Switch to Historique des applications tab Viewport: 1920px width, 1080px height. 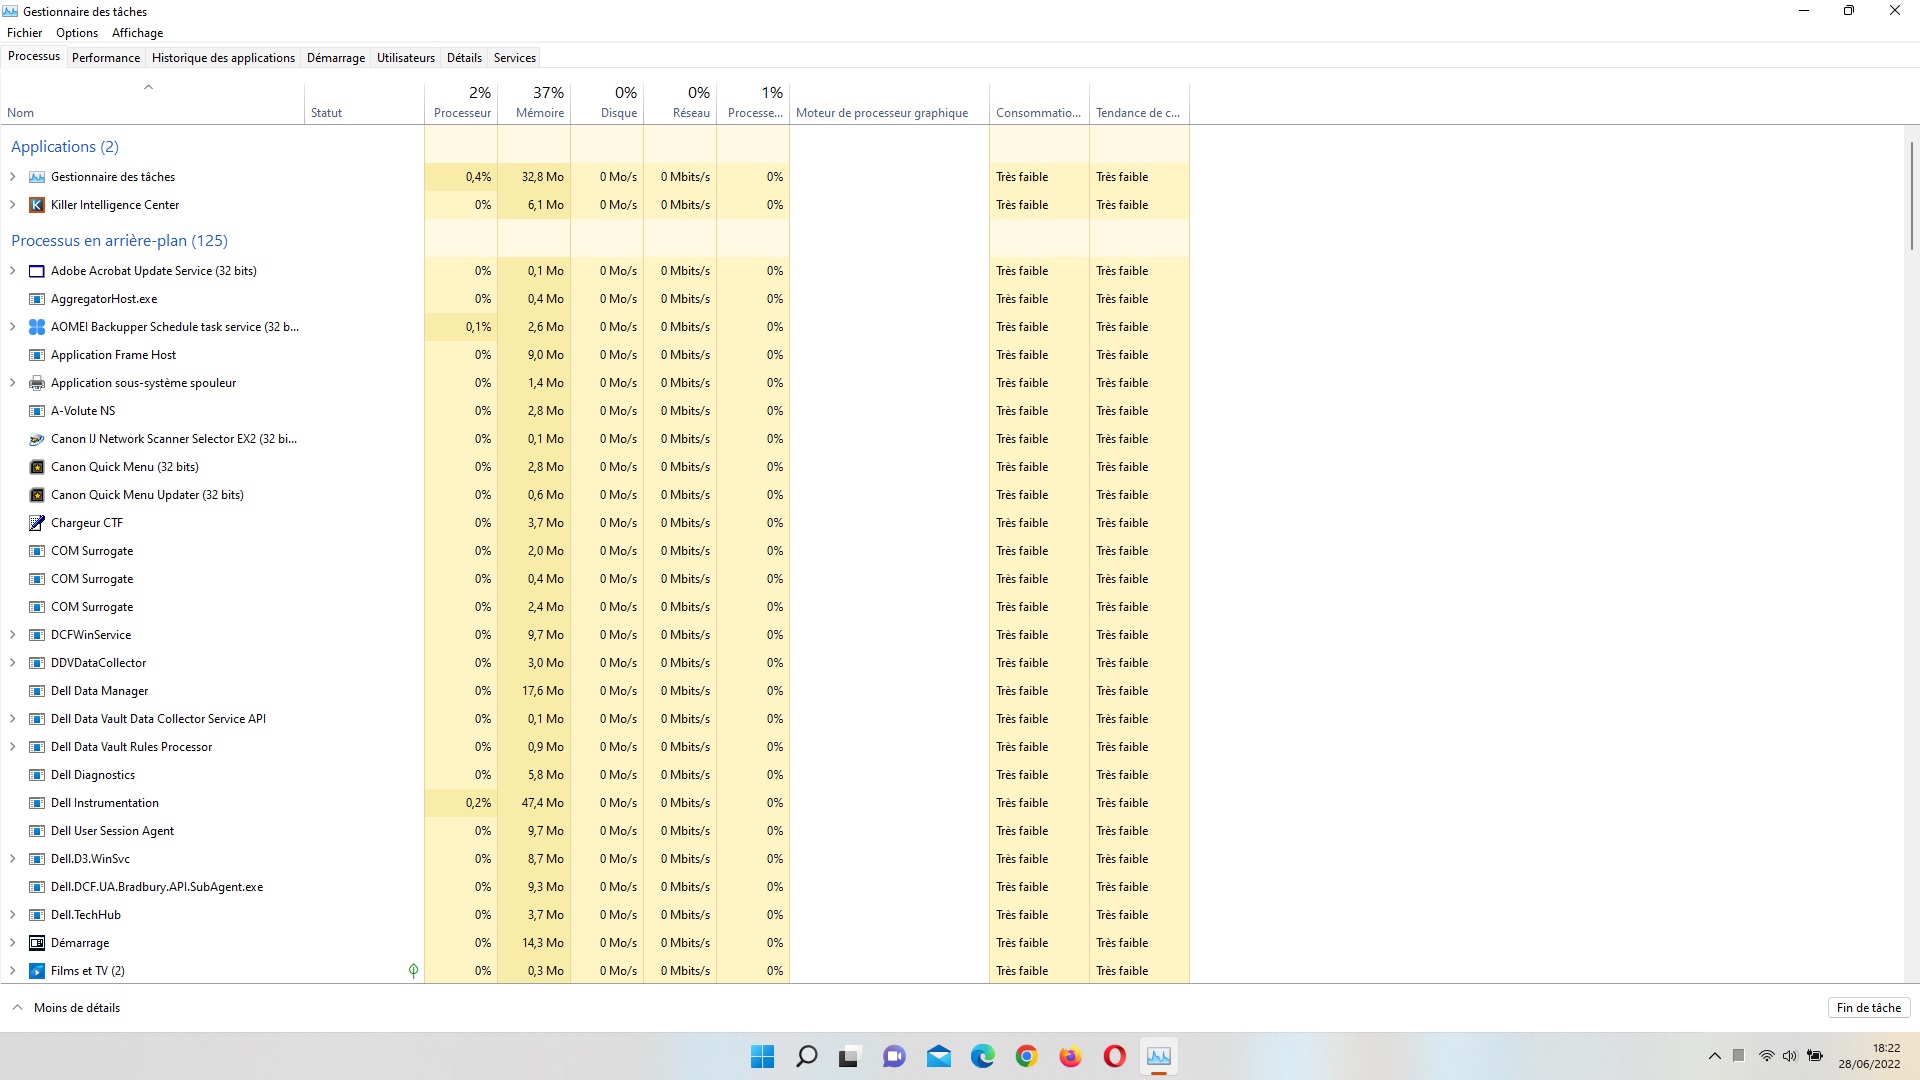click(x=223, y=58)
